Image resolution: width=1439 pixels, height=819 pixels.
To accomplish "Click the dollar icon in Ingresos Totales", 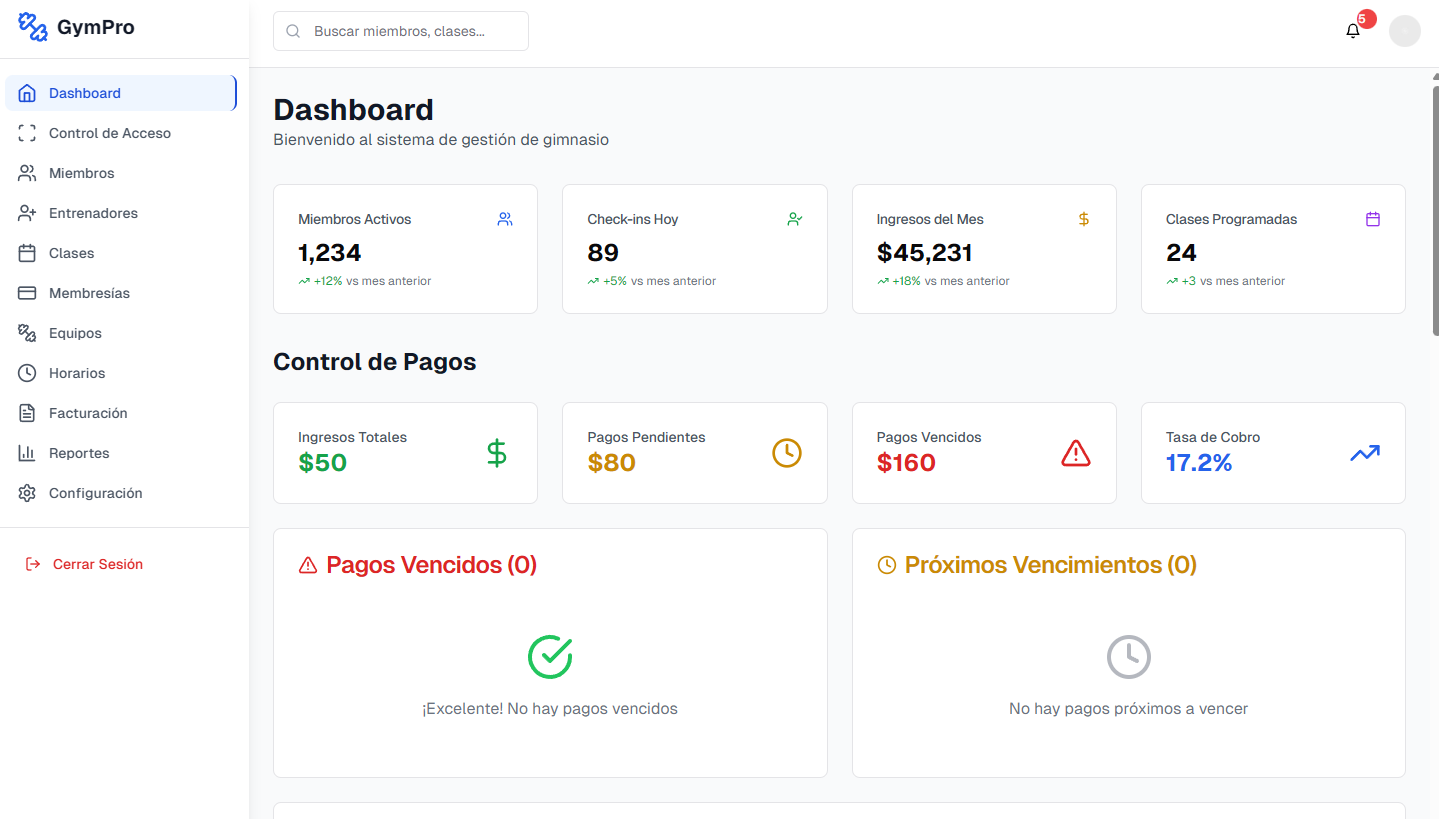I will click(496, 453).
